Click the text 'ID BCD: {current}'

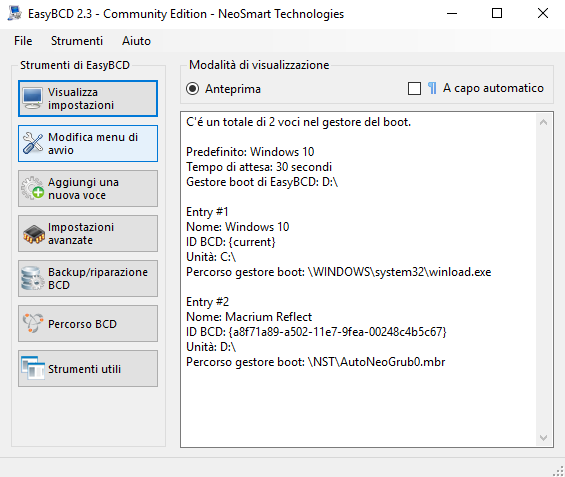[231, 242]
